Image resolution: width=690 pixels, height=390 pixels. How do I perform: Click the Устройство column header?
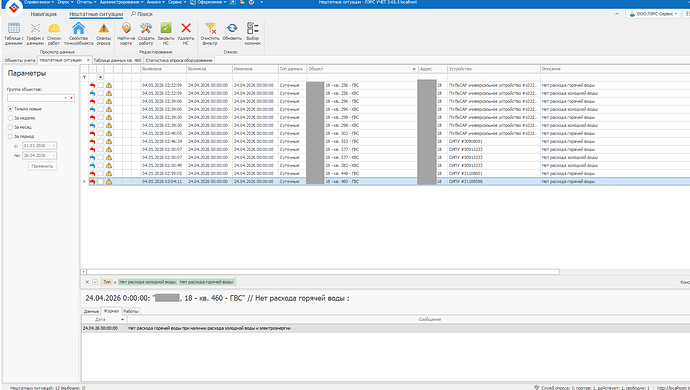493,69
